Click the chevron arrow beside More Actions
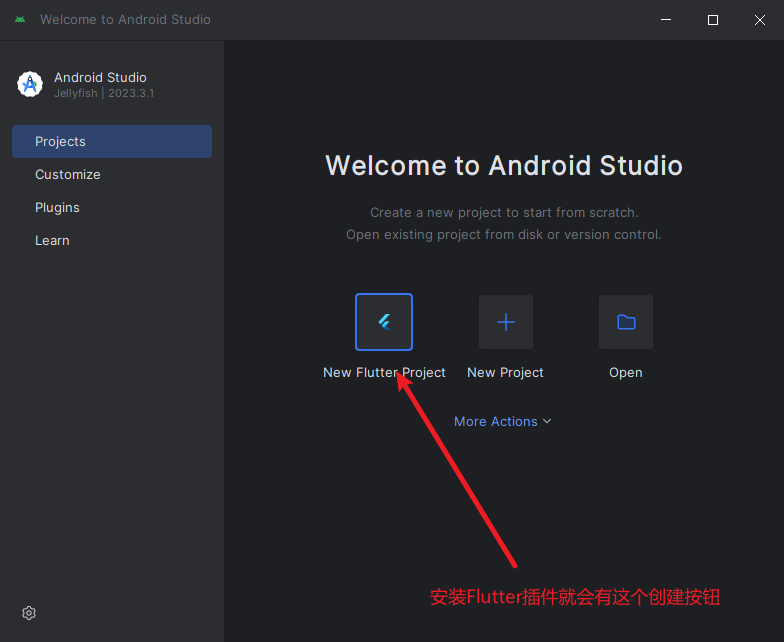 pos(547,422)
